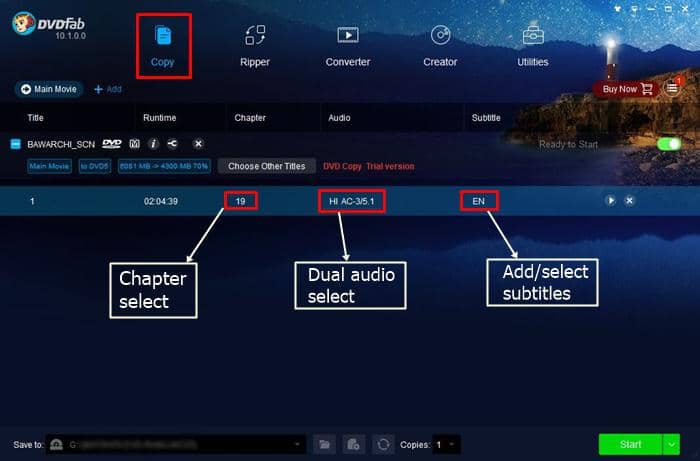Screen dimensions: 700x461
Task: Click the Add source button
Action: point(108,89)
